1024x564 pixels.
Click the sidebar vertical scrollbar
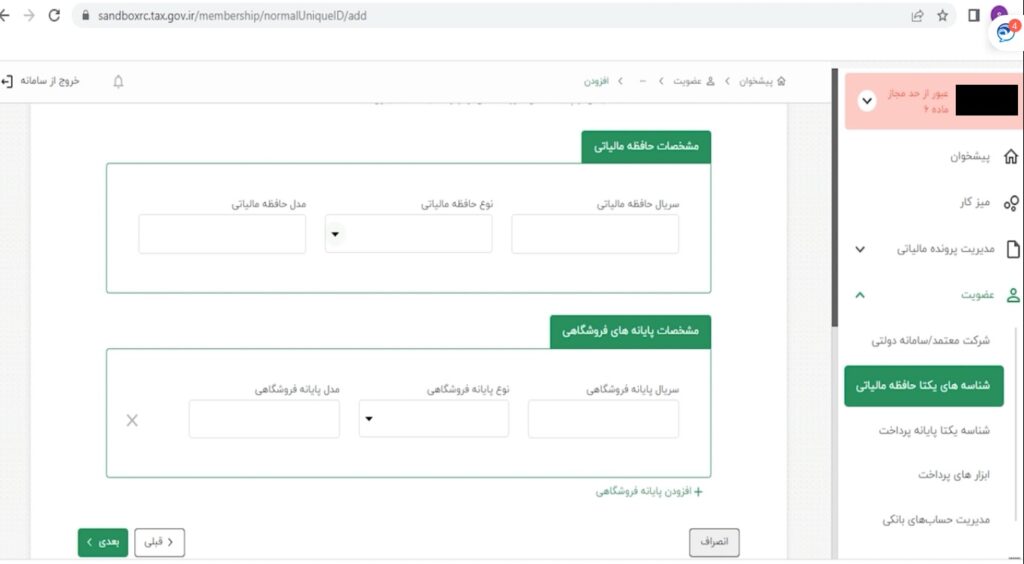tap(835, 197)
